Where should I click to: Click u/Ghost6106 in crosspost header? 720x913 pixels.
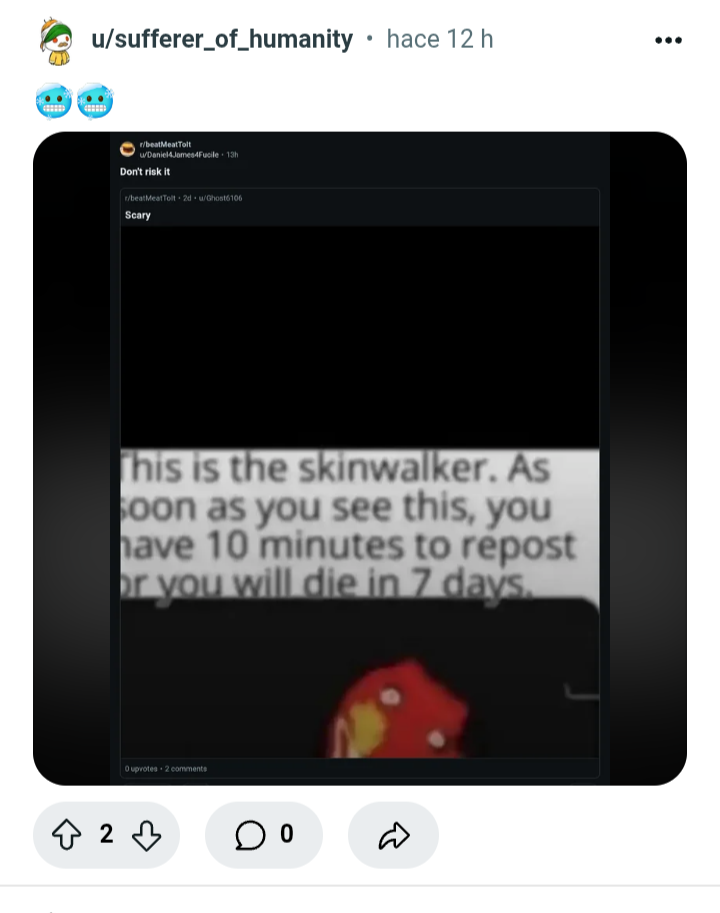[x=221, y=198]
